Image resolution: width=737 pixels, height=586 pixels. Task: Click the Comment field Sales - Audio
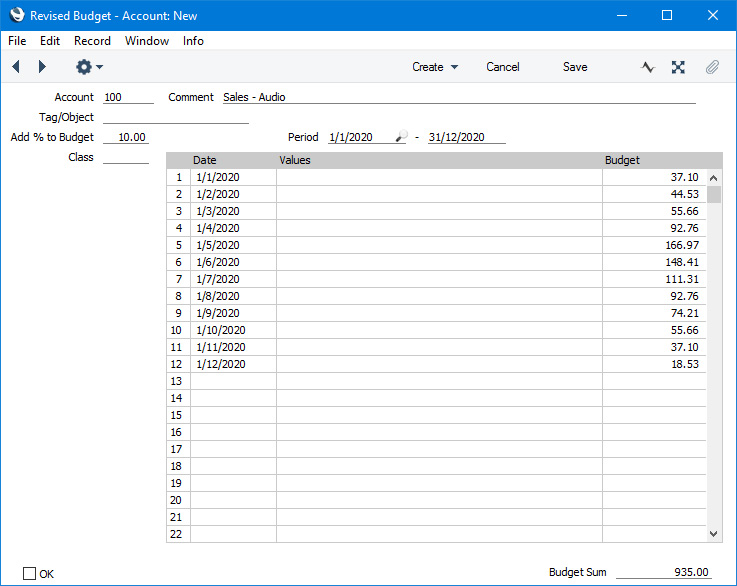[459, 97]
